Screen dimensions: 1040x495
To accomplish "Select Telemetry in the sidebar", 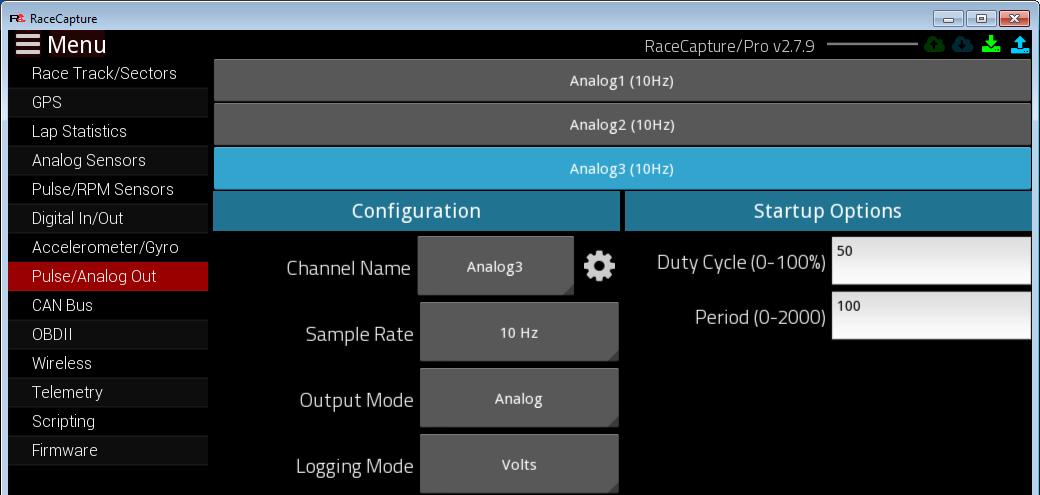I will click(x=108, y=392).
